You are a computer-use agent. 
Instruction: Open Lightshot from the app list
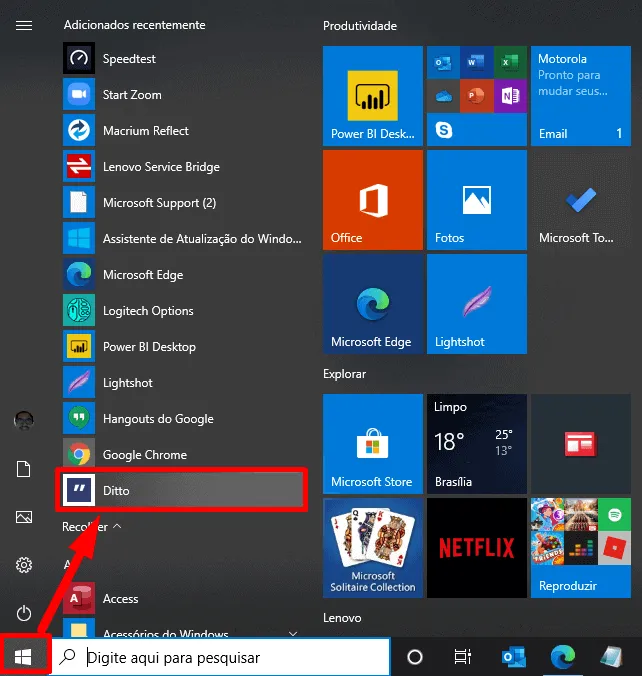tap(182, 382)
